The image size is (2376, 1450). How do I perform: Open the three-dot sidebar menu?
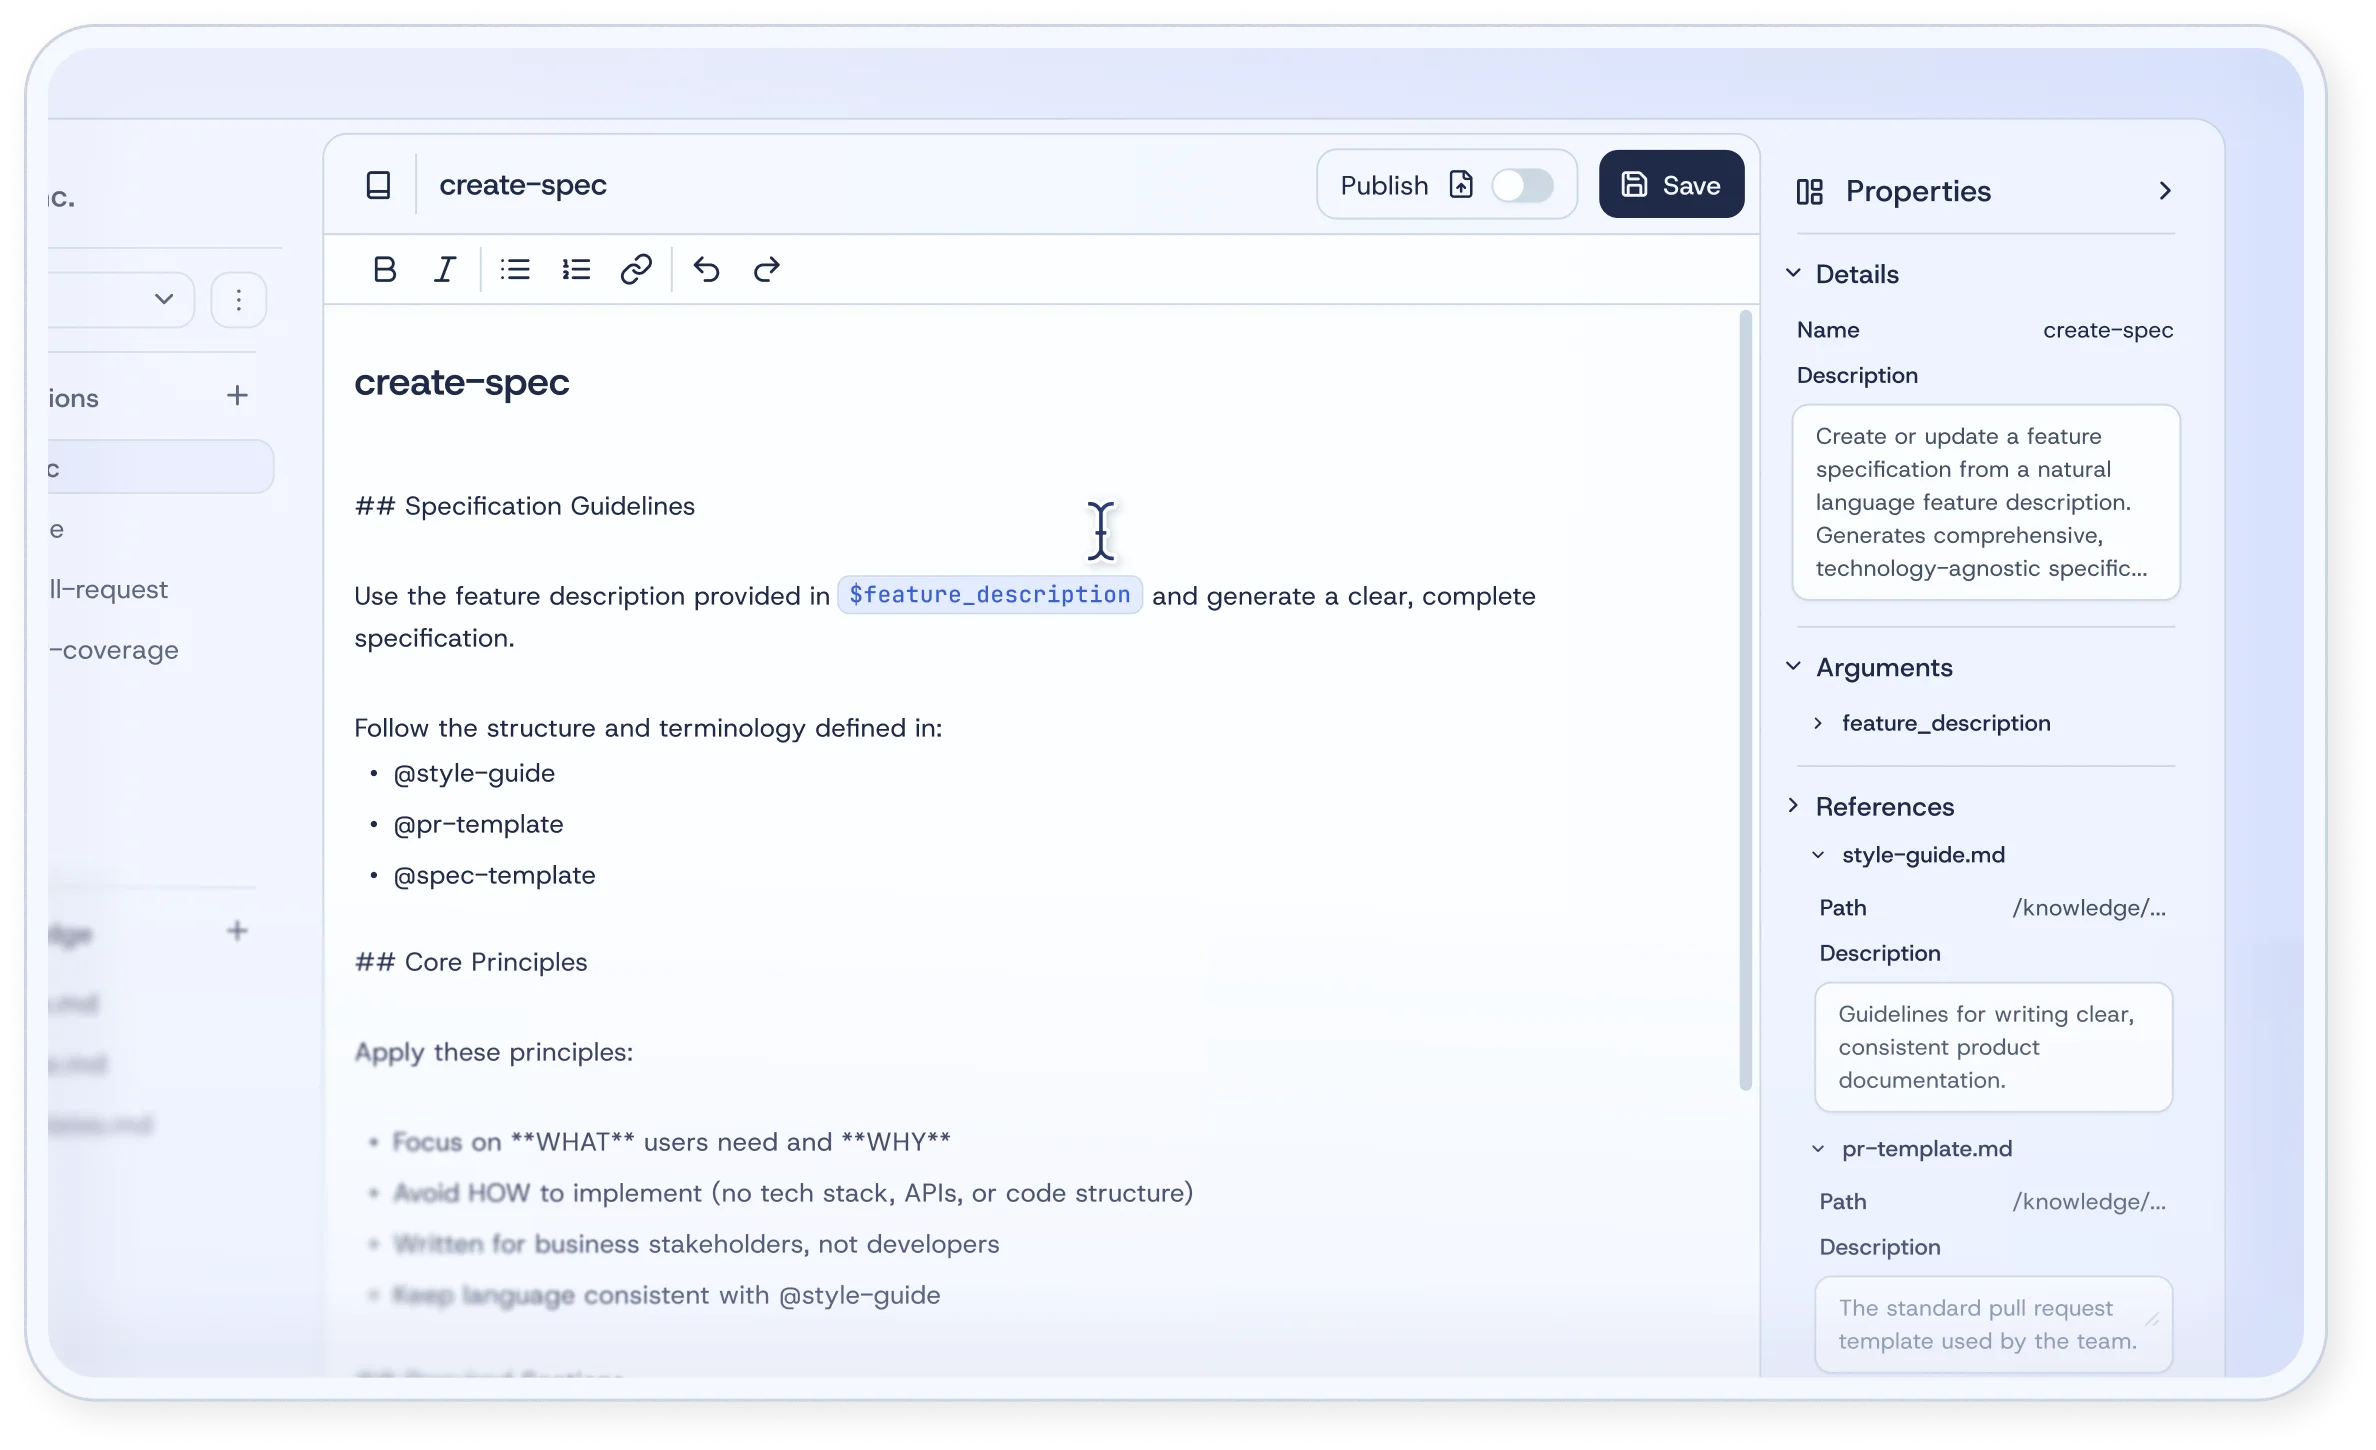tap(239, 298)
